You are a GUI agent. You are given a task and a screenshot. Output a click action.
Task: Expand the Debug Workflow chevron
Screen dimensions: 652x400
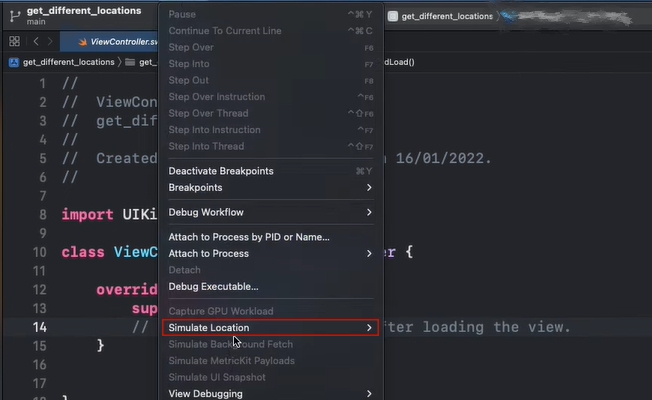(369, 212)
